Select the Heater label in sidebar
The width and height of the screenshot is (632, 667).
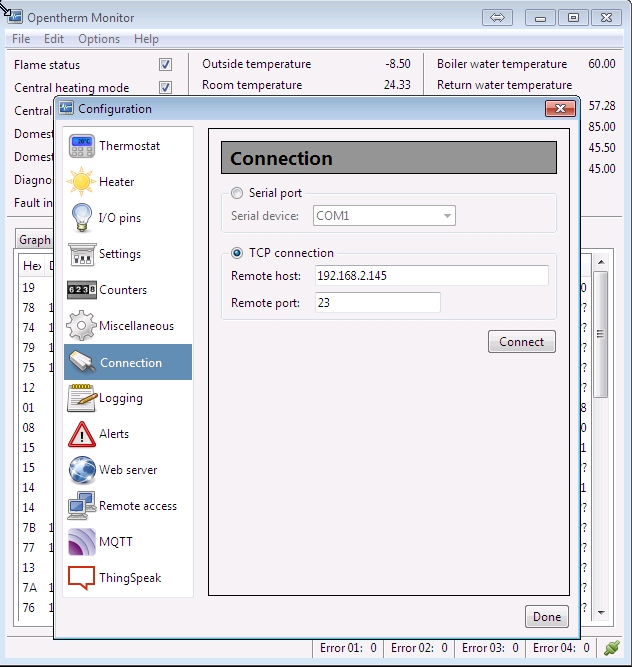tap(117, 182)
